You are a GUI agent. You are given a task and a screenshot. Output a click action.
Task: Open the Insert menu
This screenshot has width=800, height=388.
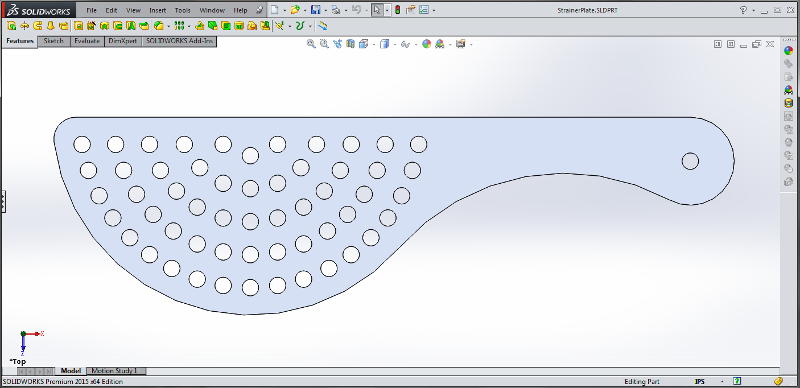[x=158, y=10]
